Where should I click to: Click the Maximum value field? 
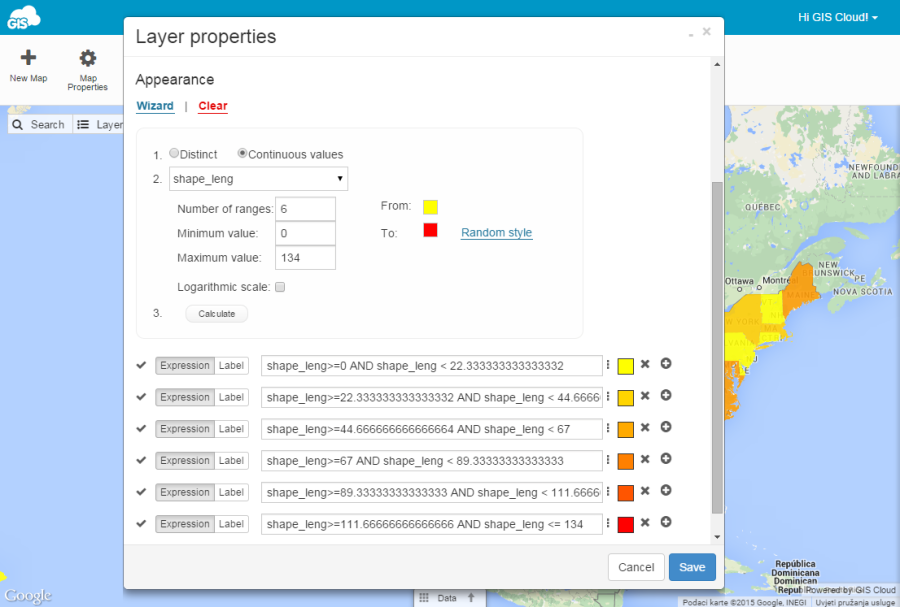tap(305, 258)
